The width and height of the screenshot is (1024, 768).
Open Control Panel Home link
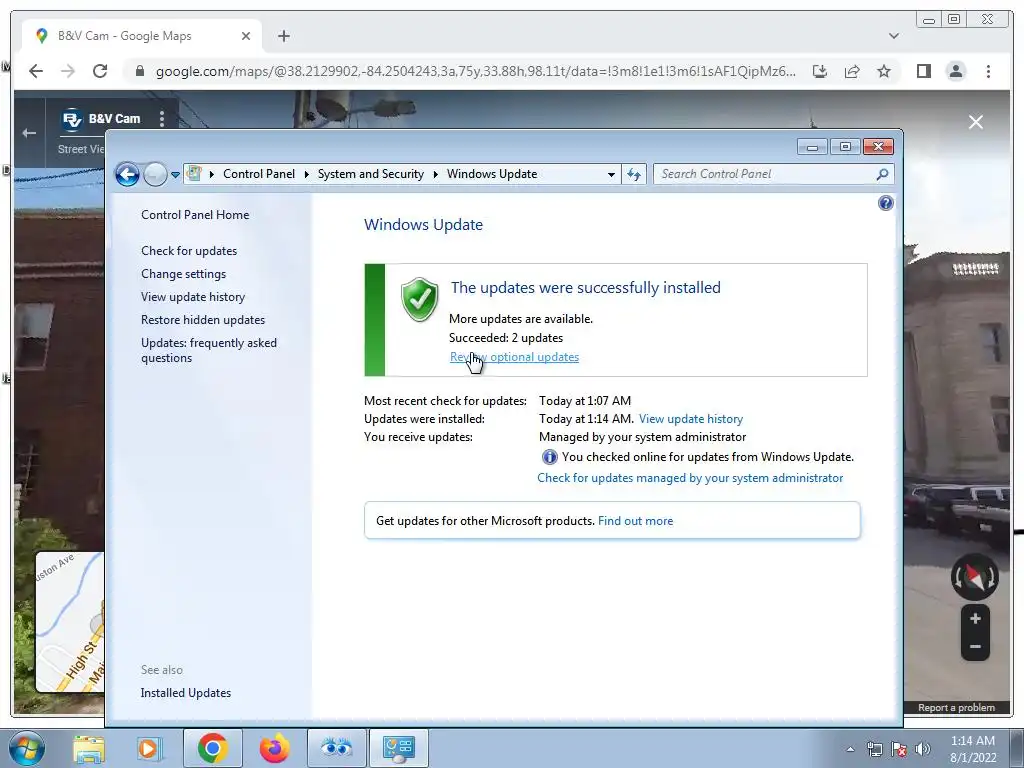(x=195, y=215)
